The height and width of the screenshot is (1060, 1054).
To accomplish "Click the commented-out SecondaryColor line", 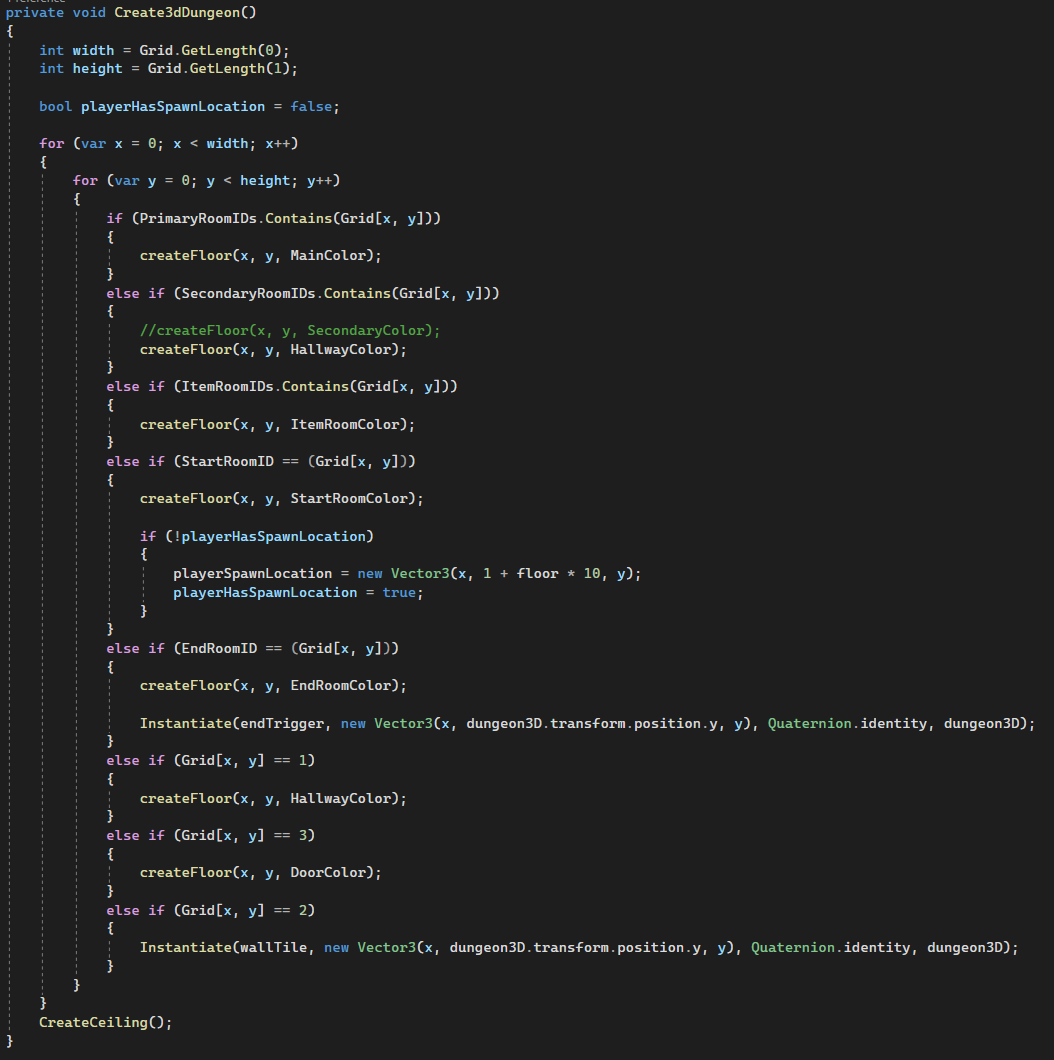I will click(290, 331).
